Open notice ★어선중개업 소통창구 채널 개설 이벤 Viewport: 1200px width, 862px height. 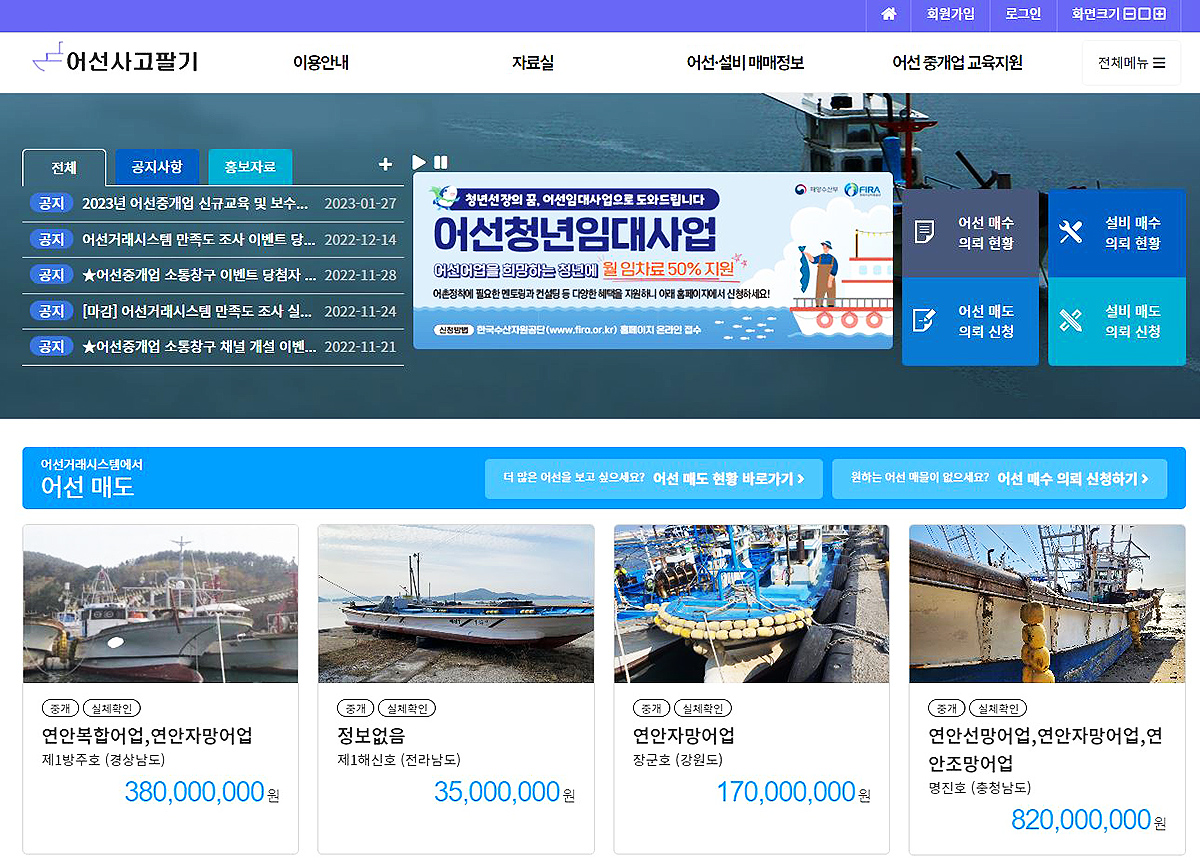pos(199,347)
